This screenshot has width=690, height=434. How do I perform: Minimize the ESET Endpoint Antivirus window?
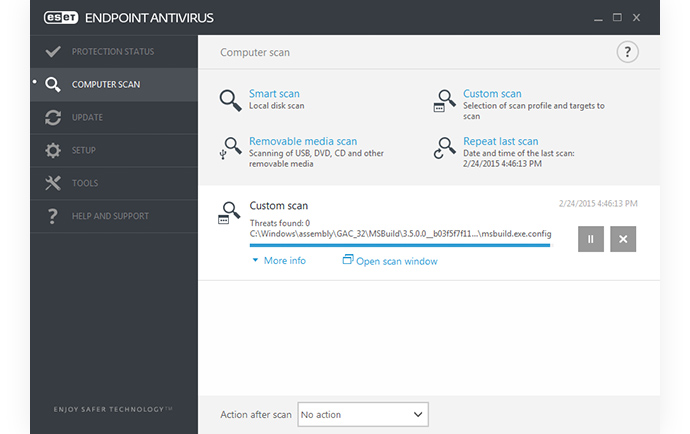pos(598,18)
